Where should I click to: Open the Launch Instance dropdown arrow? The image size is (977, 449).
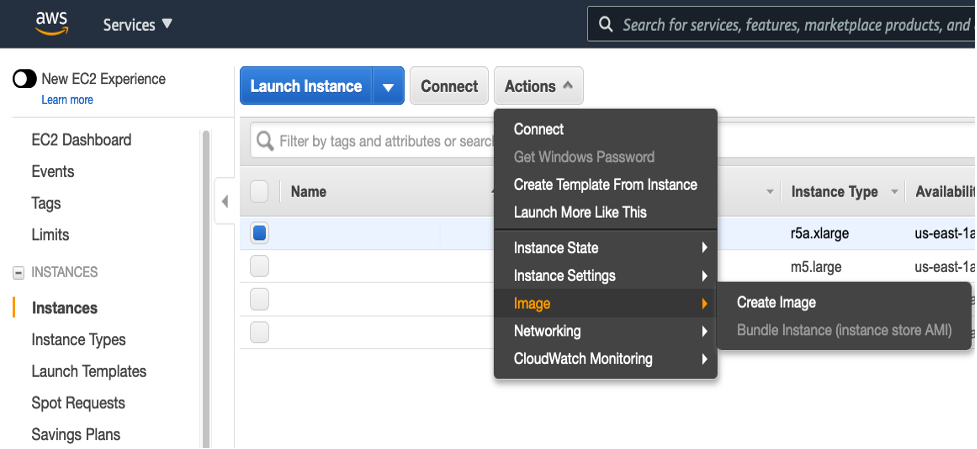(x=388, y=87)
